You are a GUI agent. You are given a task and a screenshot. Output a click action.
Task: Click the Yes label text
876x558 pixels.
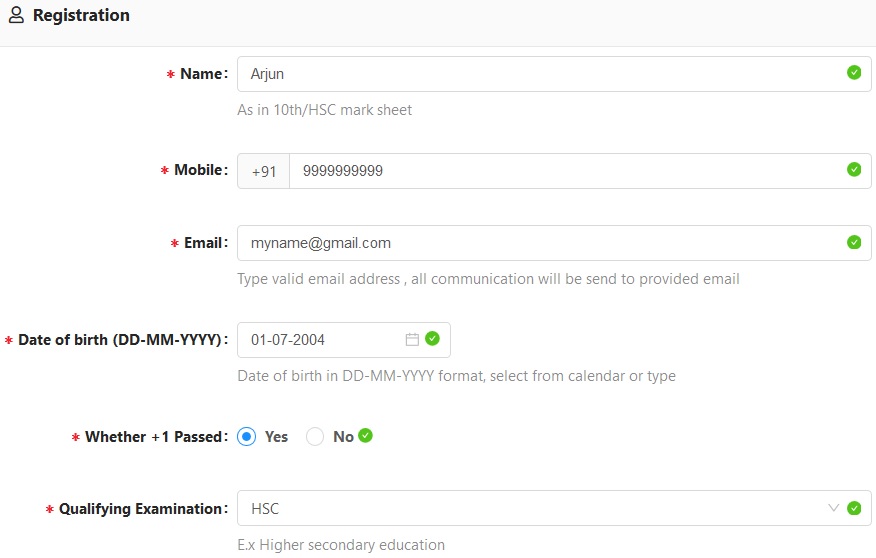(276, 437)
